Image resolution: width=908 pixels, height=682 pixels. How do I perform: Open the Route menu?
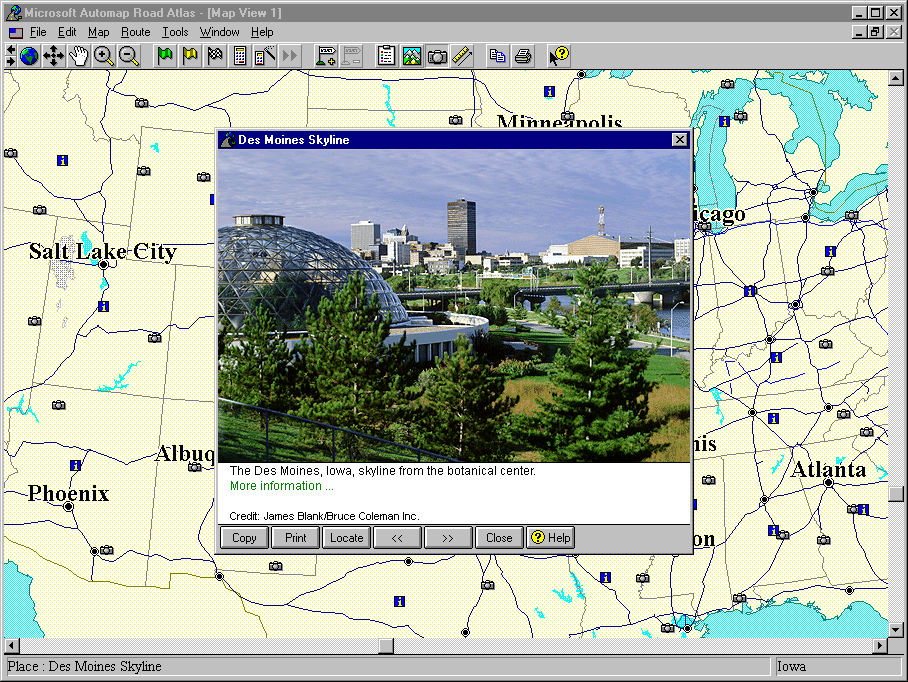(136, 32)
